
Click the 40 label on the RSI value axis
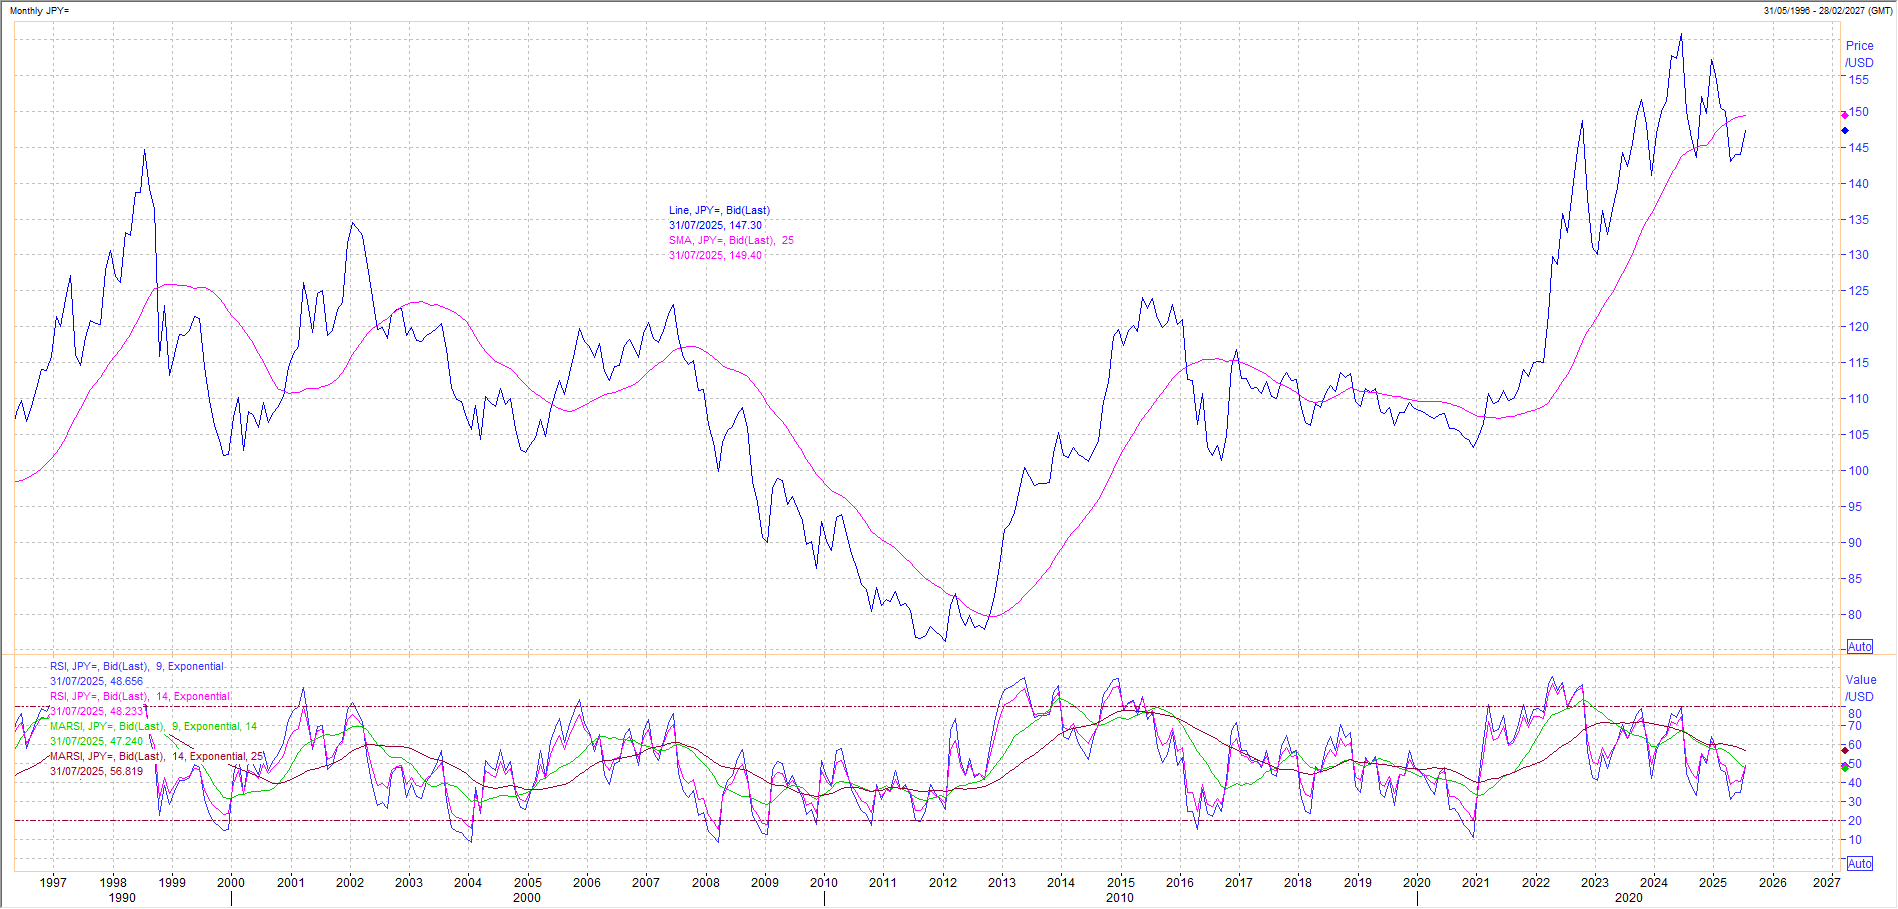point(1855,783)
